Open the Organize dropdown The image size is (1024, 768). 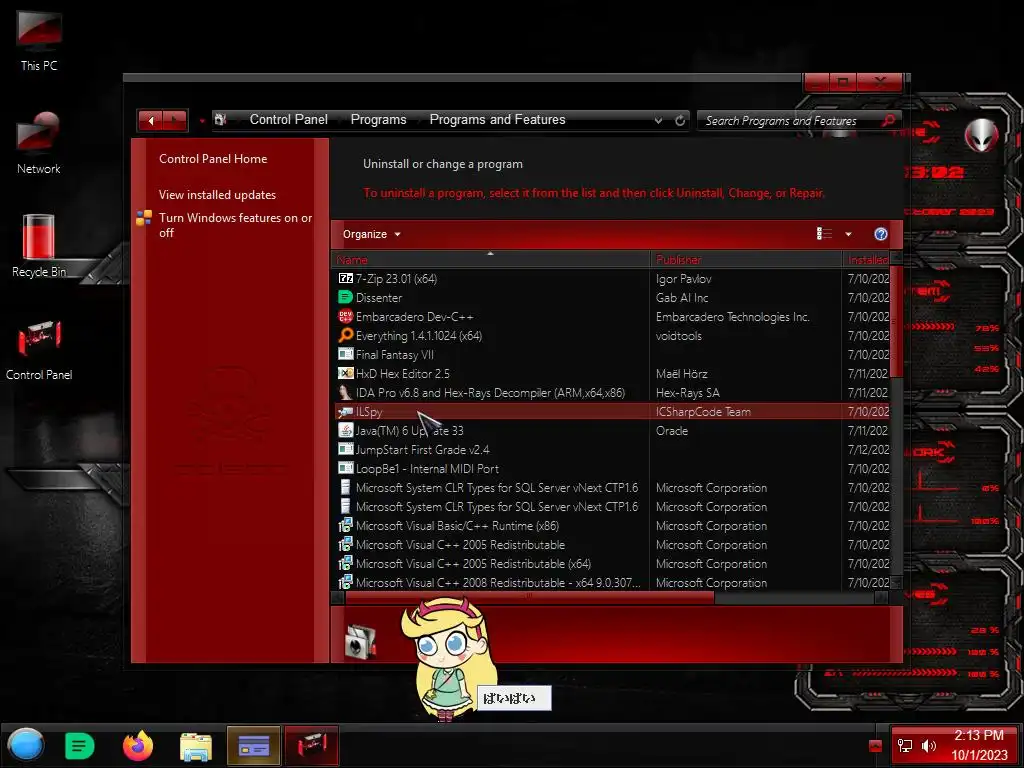(x=371, y=234)
